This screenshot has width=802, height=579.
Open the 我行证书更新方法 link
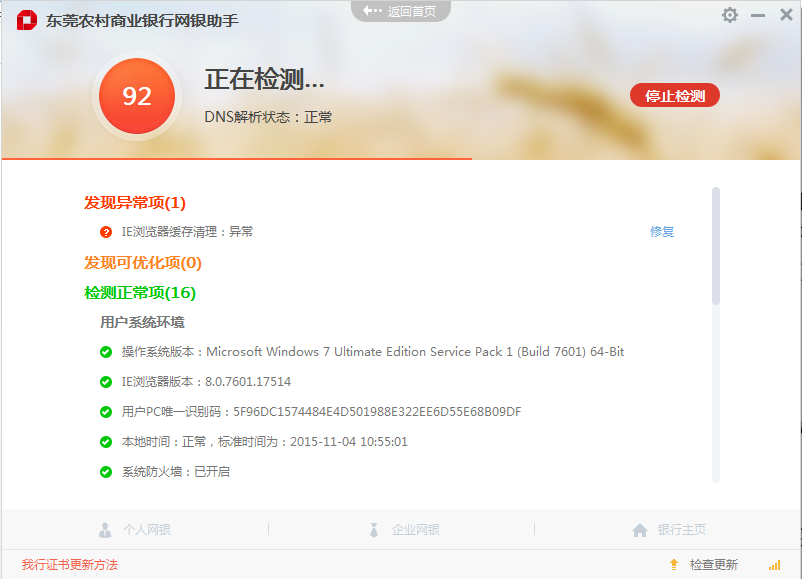pyautogui.click(x=70, y=565)
